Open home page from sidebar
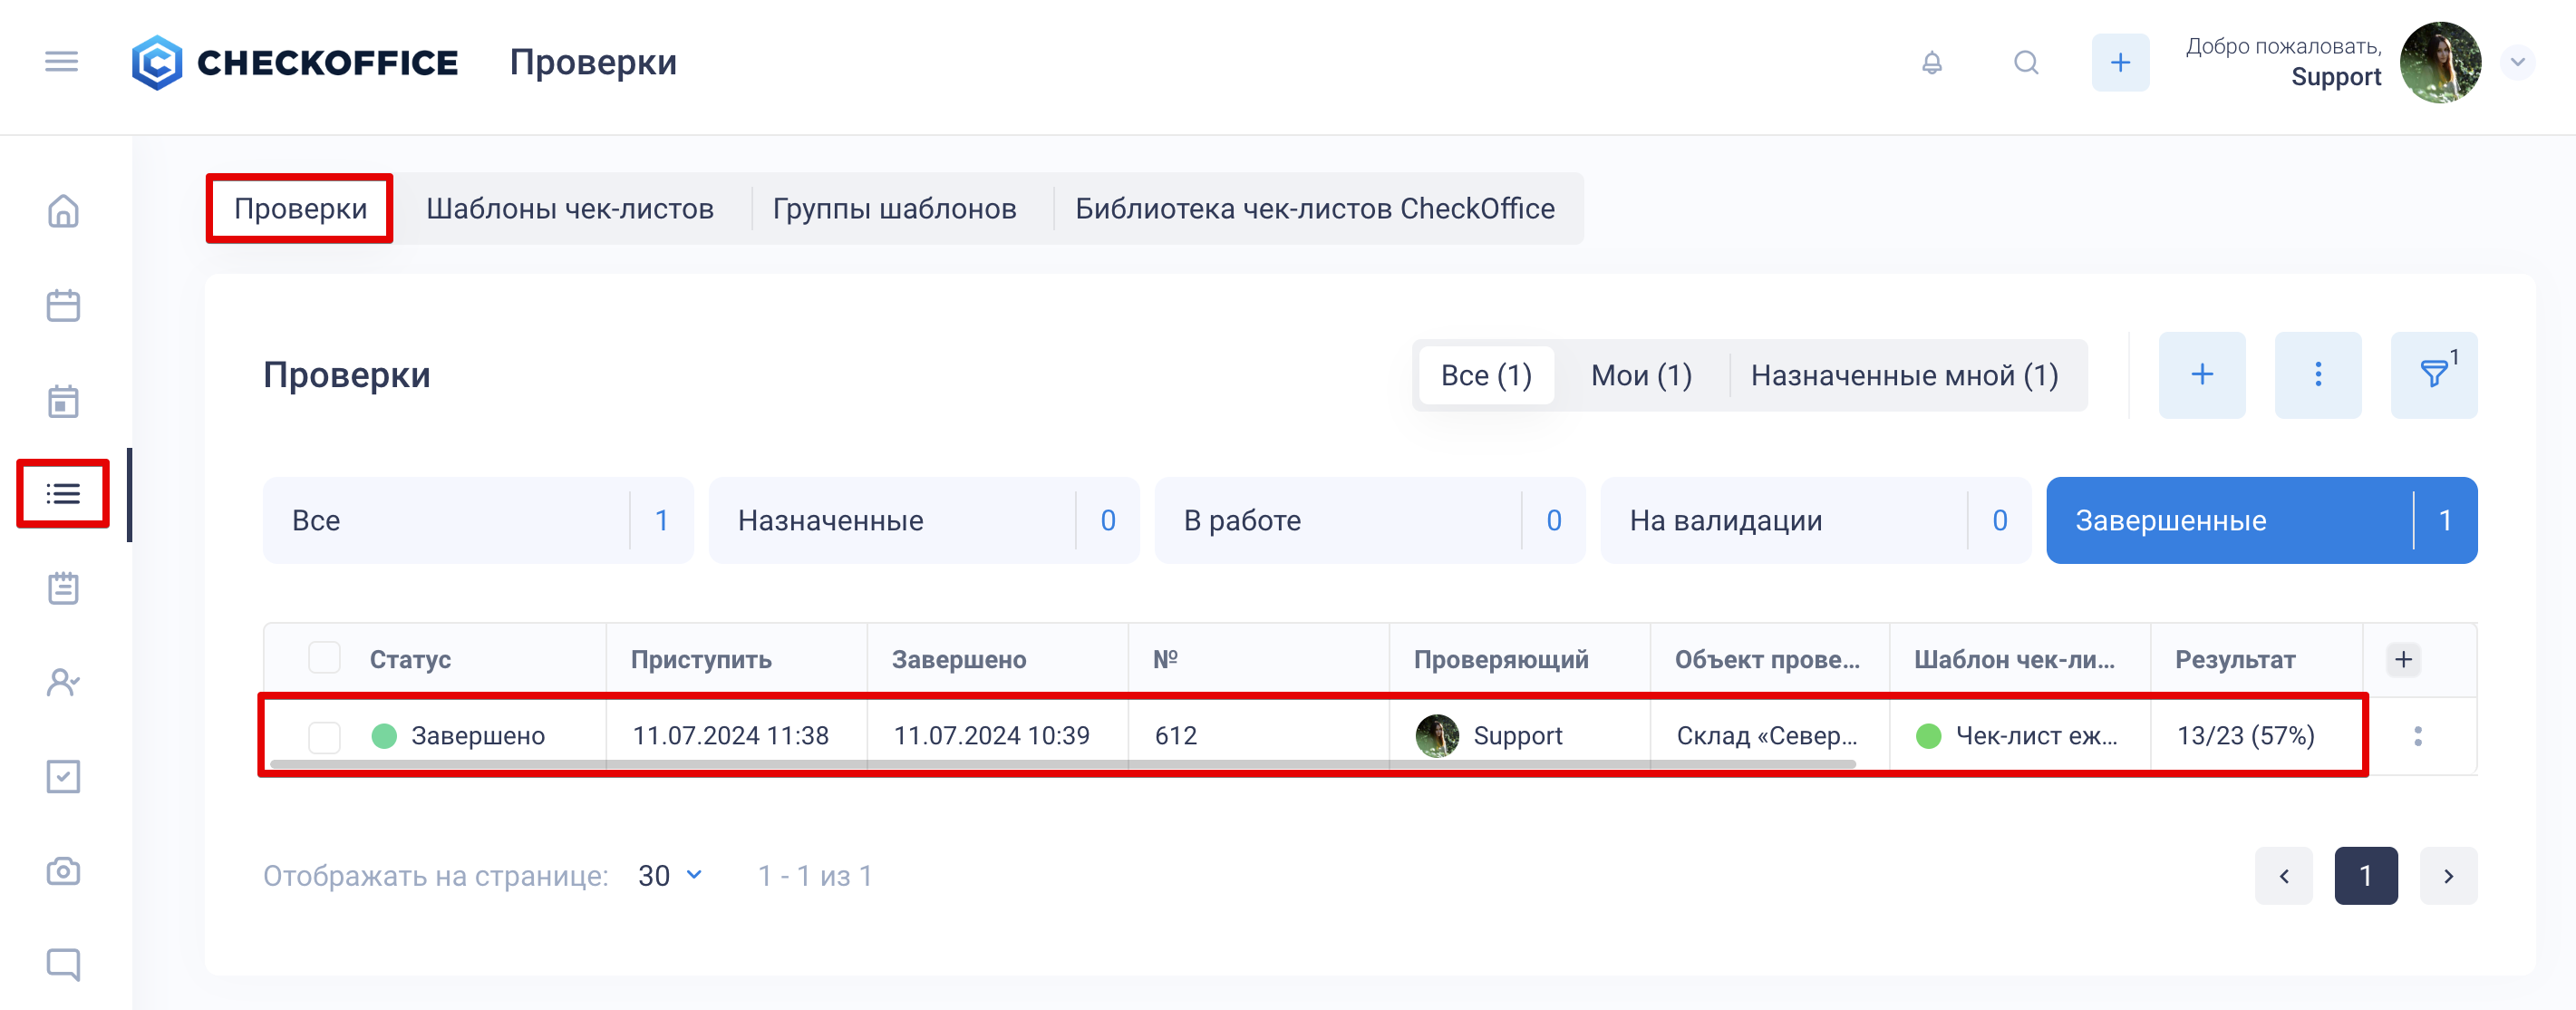The height and width of the screenshot is (1010, 2576). (63, 211)
